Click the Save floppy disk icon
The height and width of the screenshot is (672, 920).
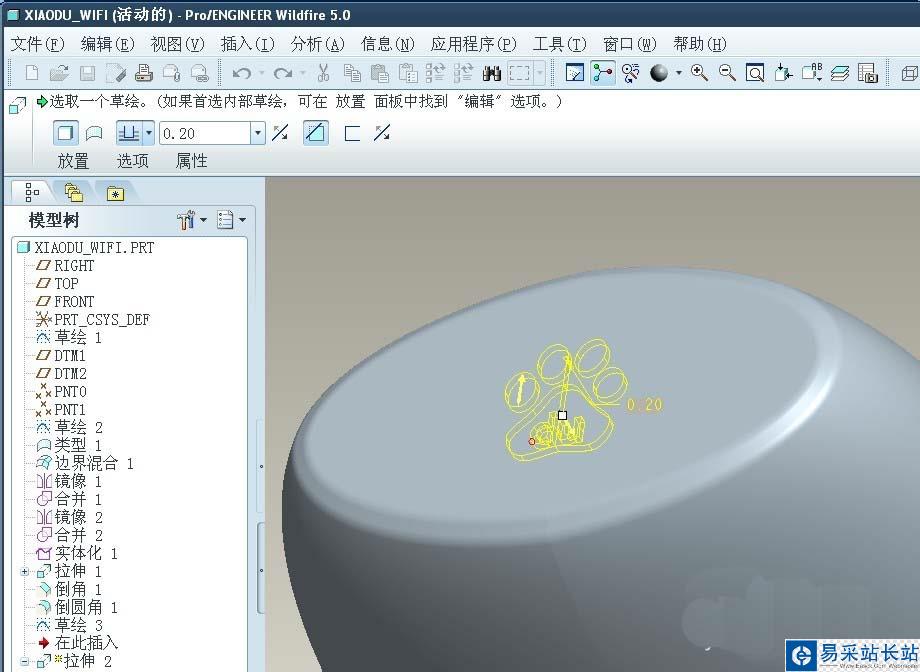tap(87, 73)
